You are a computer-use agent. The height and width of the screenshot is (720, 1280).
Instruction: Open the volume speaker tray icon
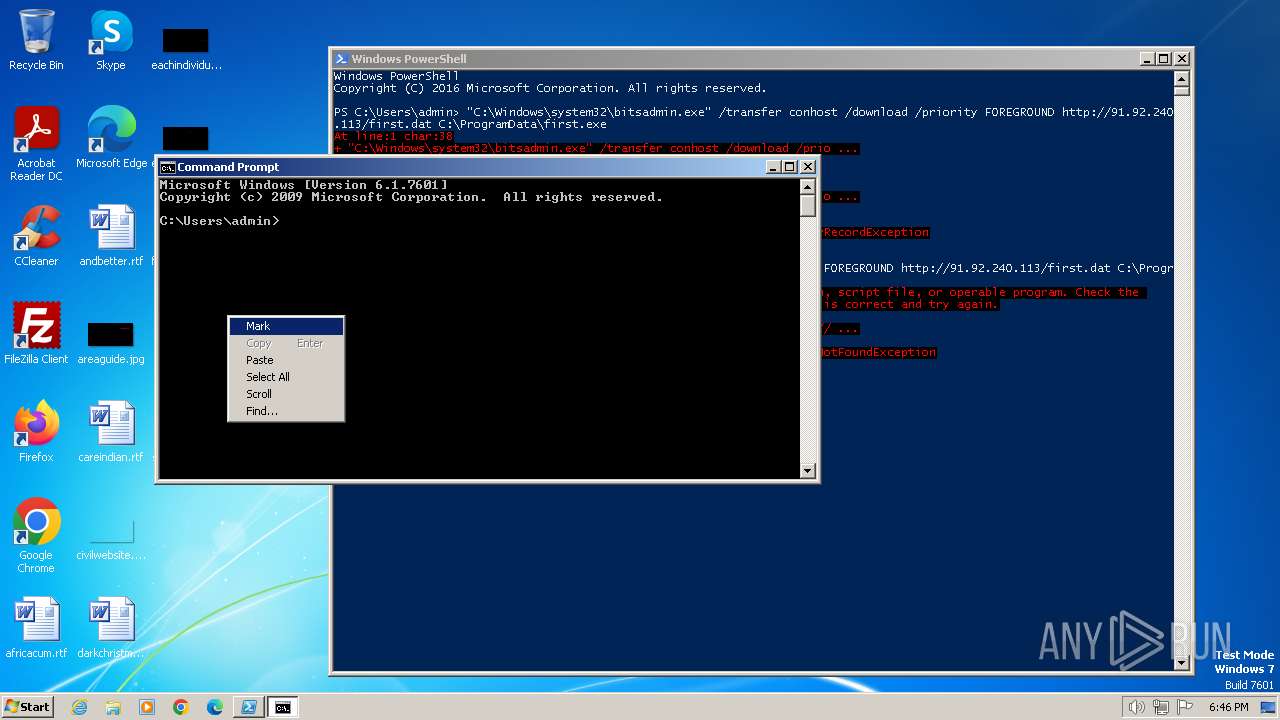tap(1136, 707)
